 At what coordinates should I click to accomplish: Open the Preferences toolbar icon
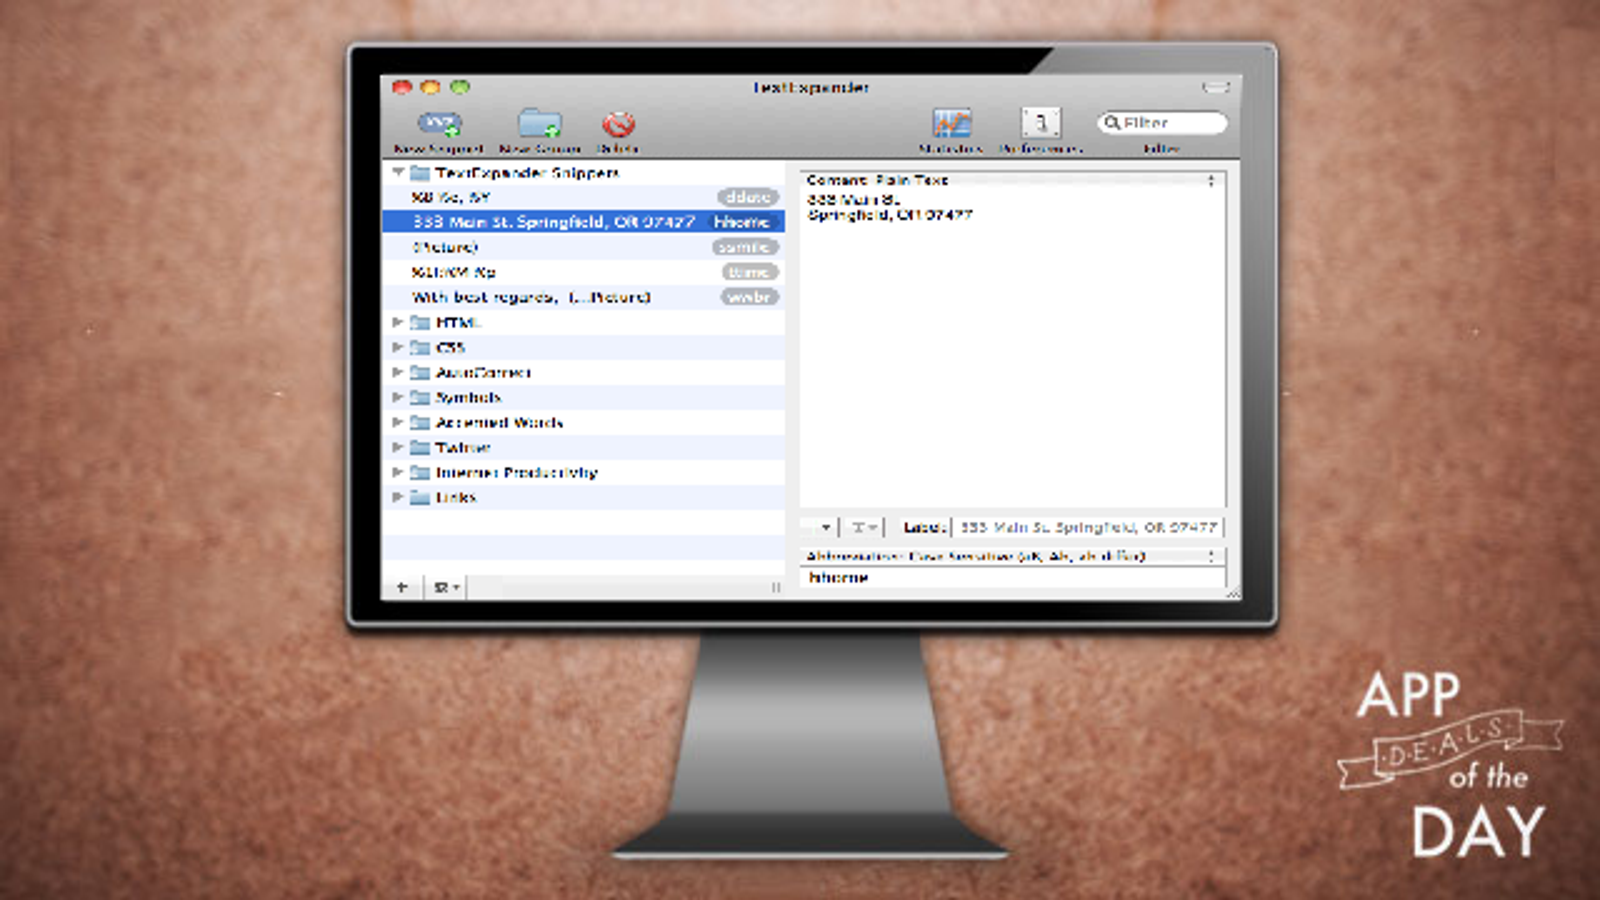click(x=1041, y=123)
